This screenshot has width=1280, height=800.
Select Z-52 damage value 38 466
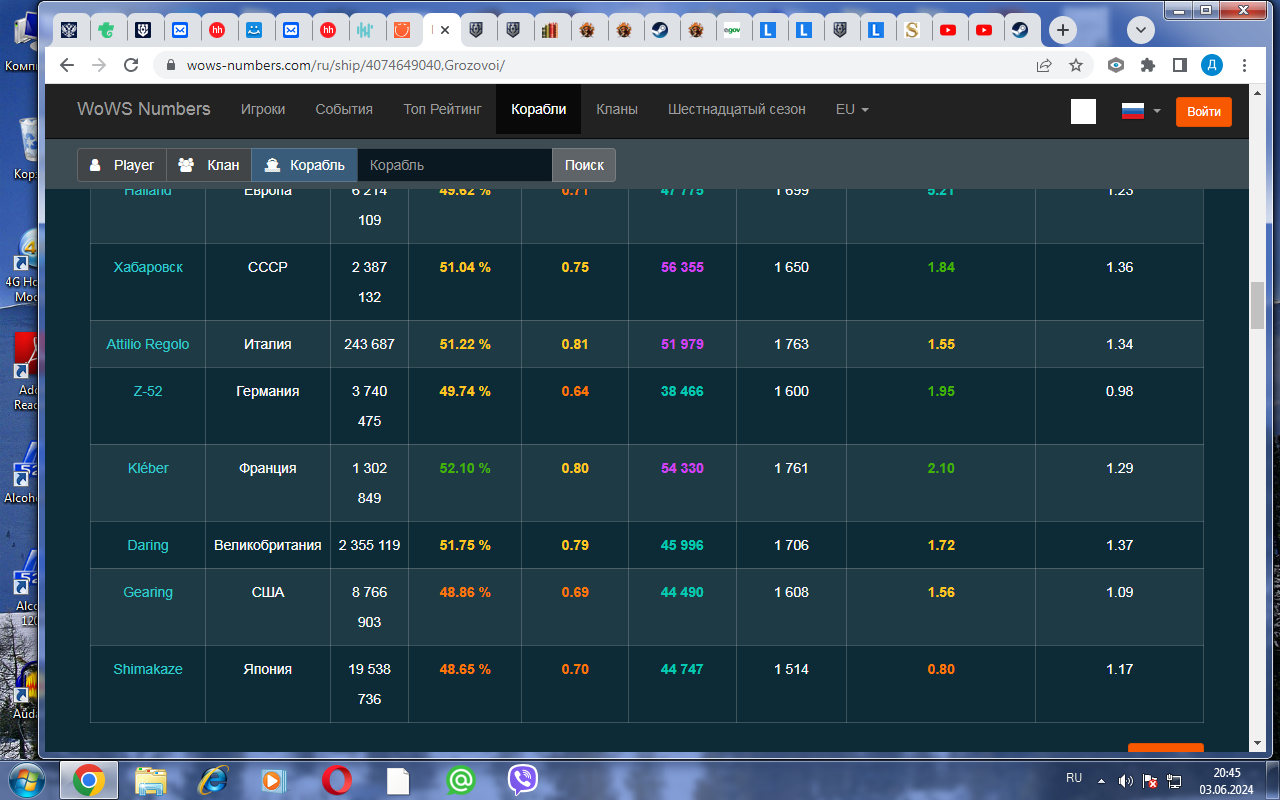pos(683,391)
